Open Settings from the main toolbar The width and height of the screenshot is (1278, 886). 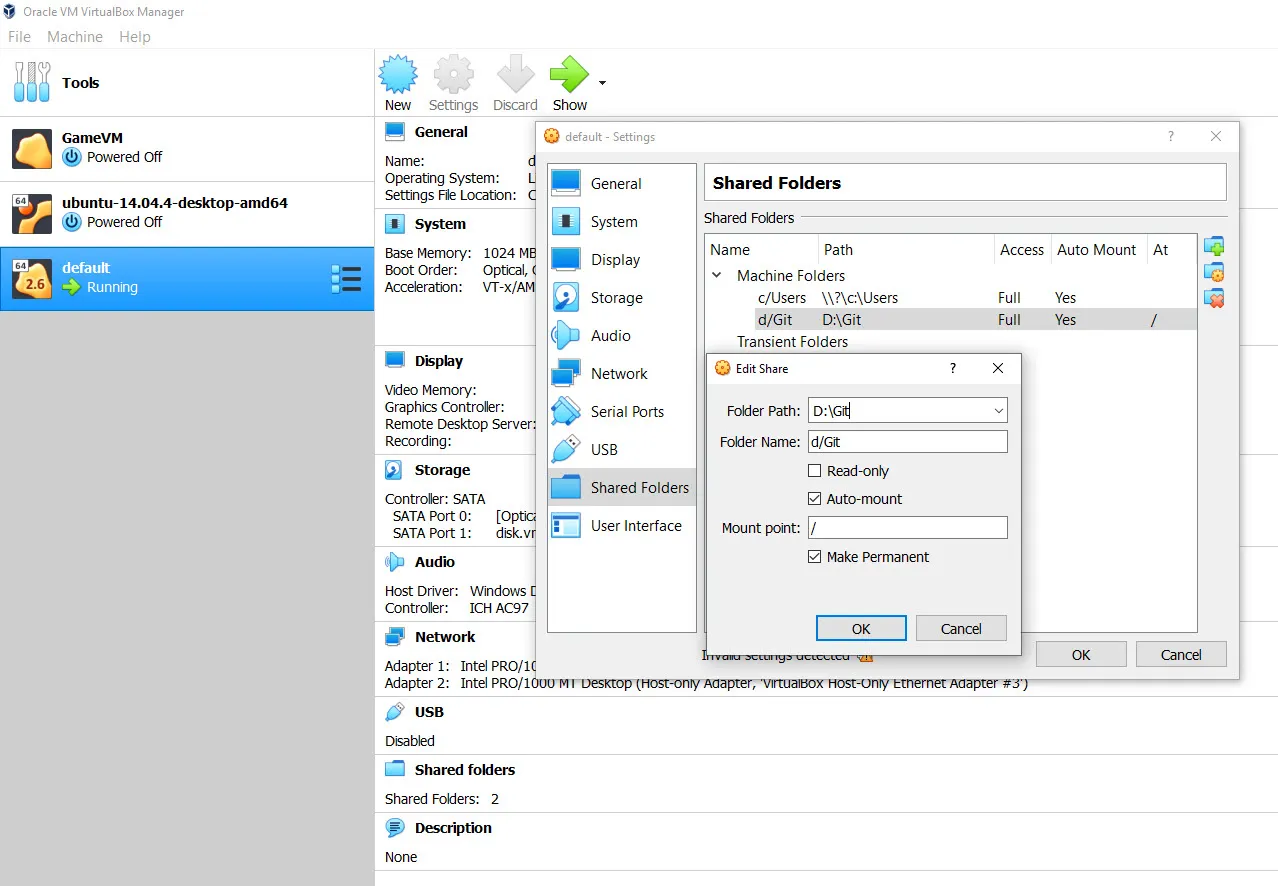tap(453, 83)
